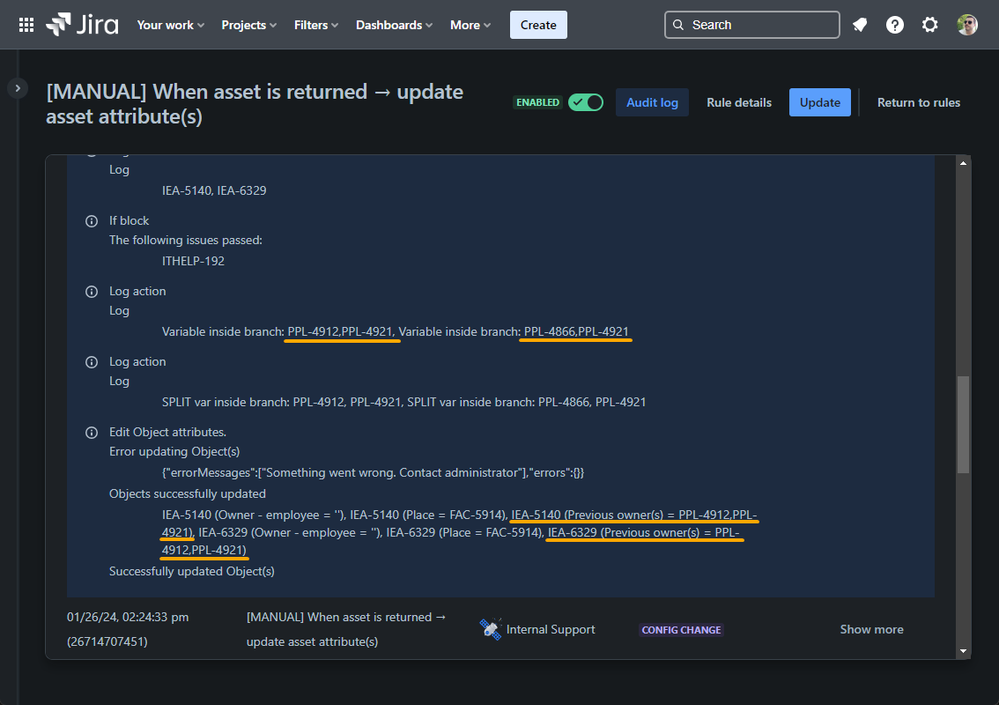Viewport: 999px width, 705px height.
Task: Click the info icon beside If block
Action: click(x=92, y=221)
